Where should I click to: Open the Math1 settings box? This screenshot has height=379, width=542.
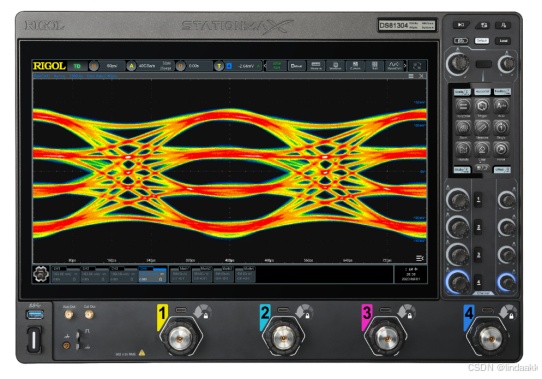(180, 275)
